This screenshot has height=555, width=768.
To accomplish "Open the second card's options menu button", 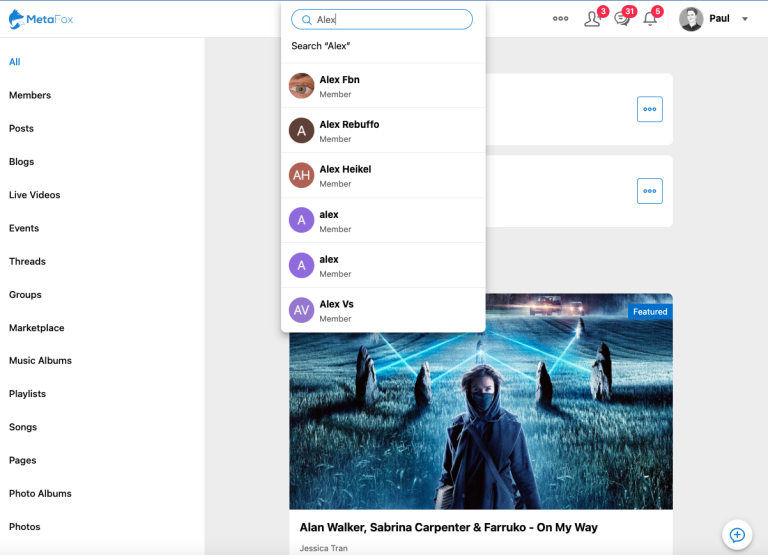I will click(649, 191).
